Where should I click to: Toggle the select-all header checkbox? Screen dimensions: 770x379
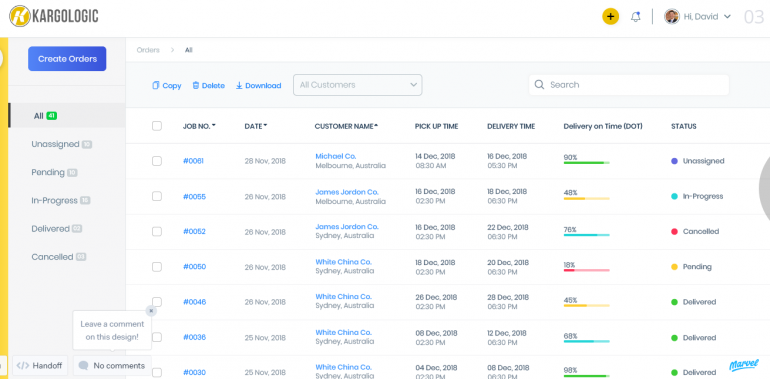[157, 126]
